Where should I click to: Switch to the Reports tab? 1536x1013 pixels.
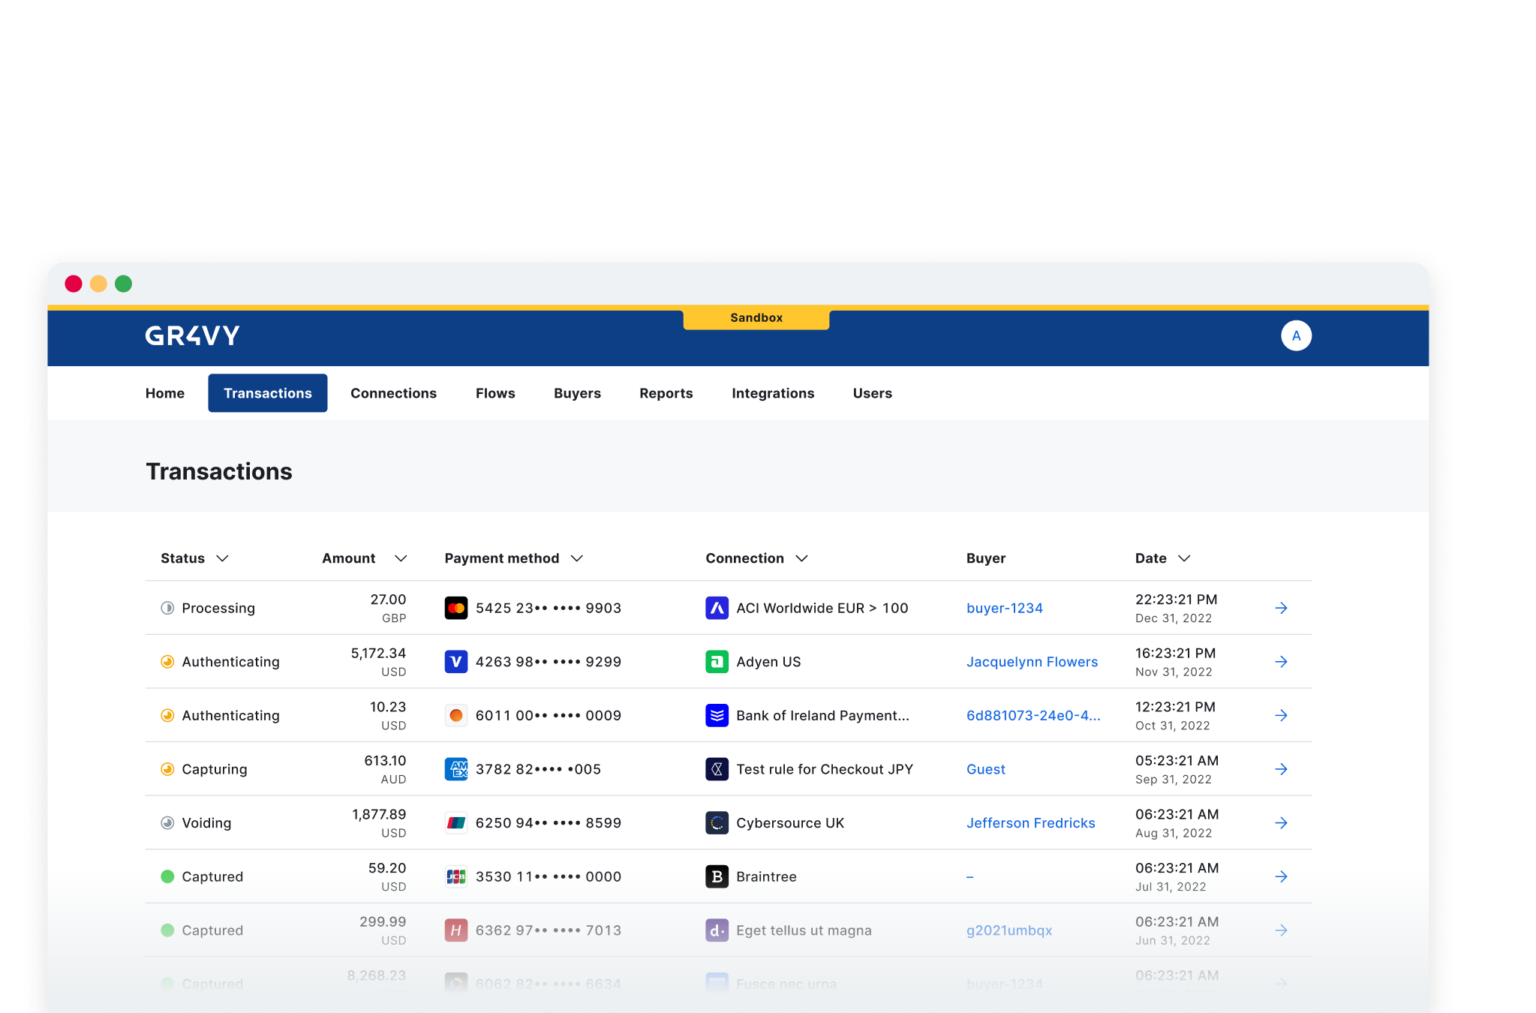[x=666, y=393]
